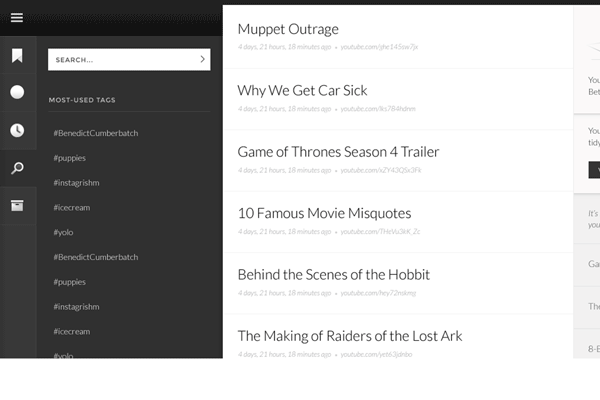Choose the first #instagrishm tag
This screenshot has width=600, height=400.
pyautogui.click(x=76, y=183)
